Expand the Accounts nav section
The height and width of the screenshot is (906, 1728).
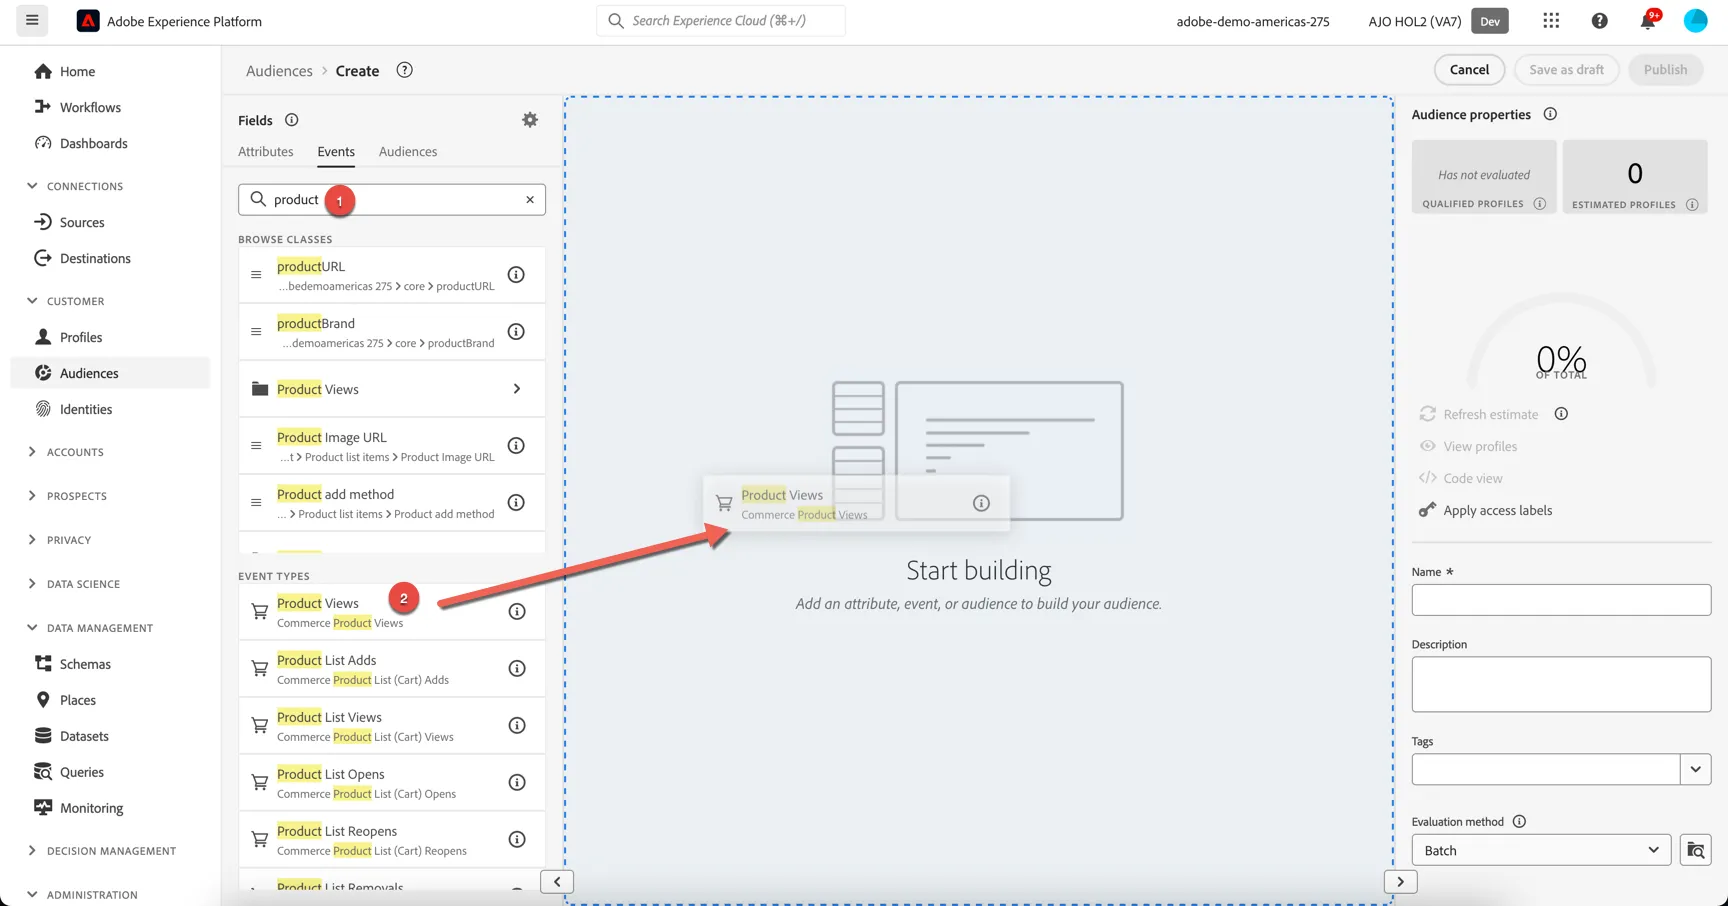click(x=32, y=452)
